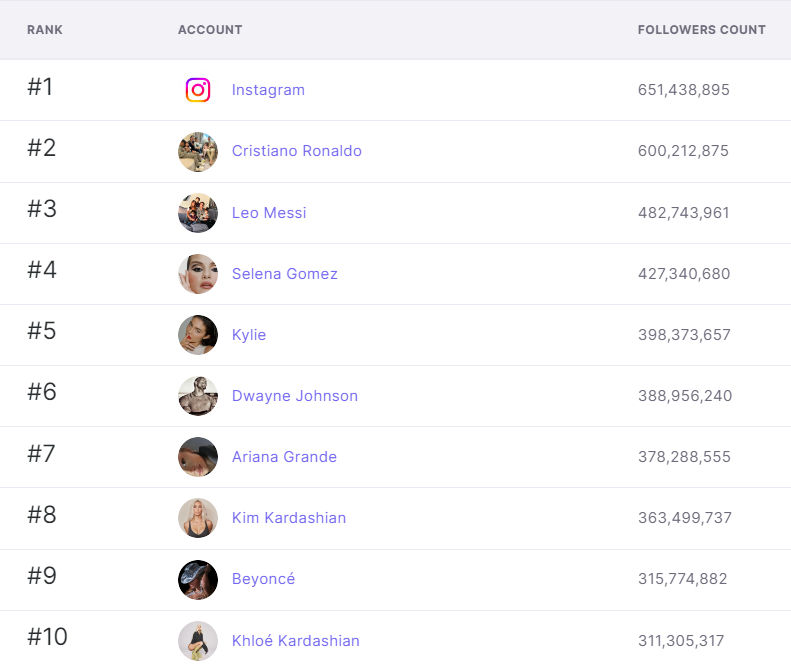Select Kim Kardashian's avatar thumbnail

coord(198,518)
